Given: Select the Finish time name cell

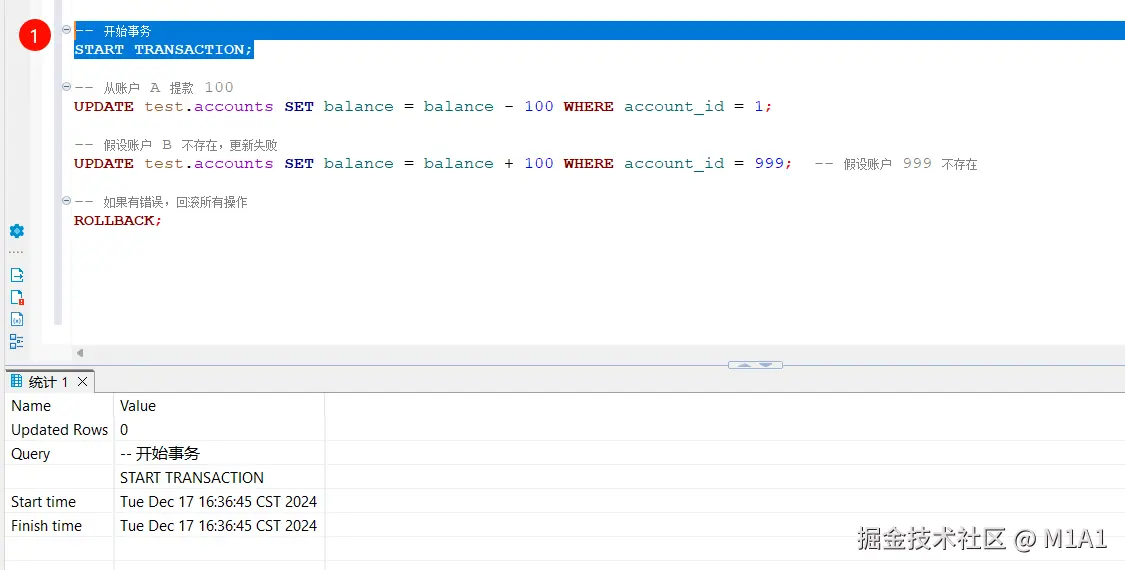Looking at the screenshot, I should tap(59, 525).
